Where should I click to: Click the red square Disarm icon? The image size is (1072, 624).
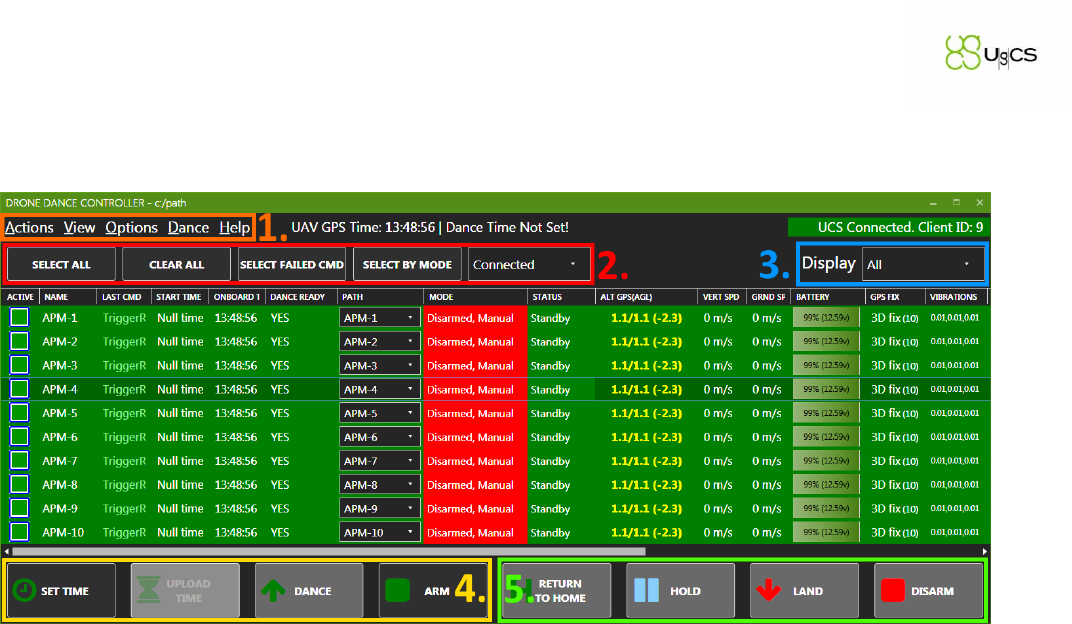click(893, 591)
